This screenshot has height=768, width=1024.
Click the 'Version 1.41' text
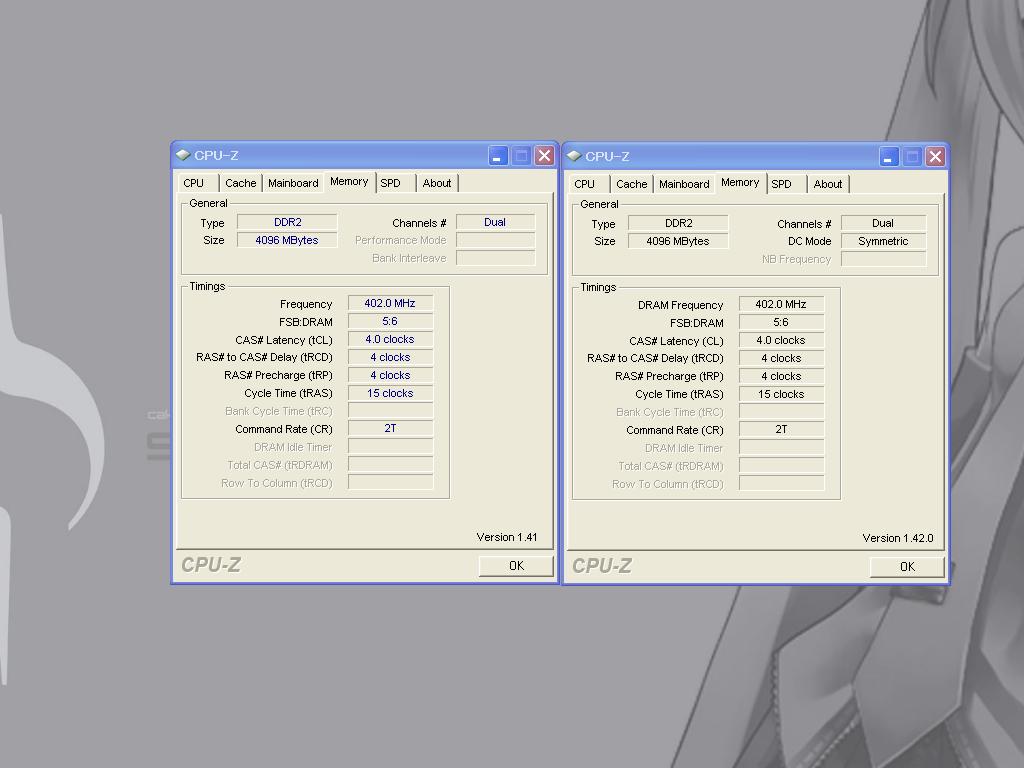tap(507, 537)
